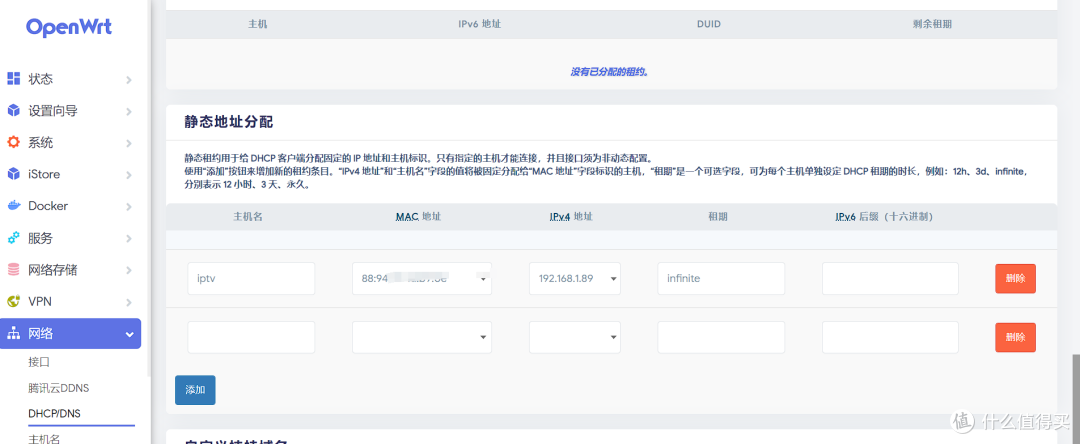Open the 状态 menu
This screenshot has width=1080, height=444.
tap(70, 78)
